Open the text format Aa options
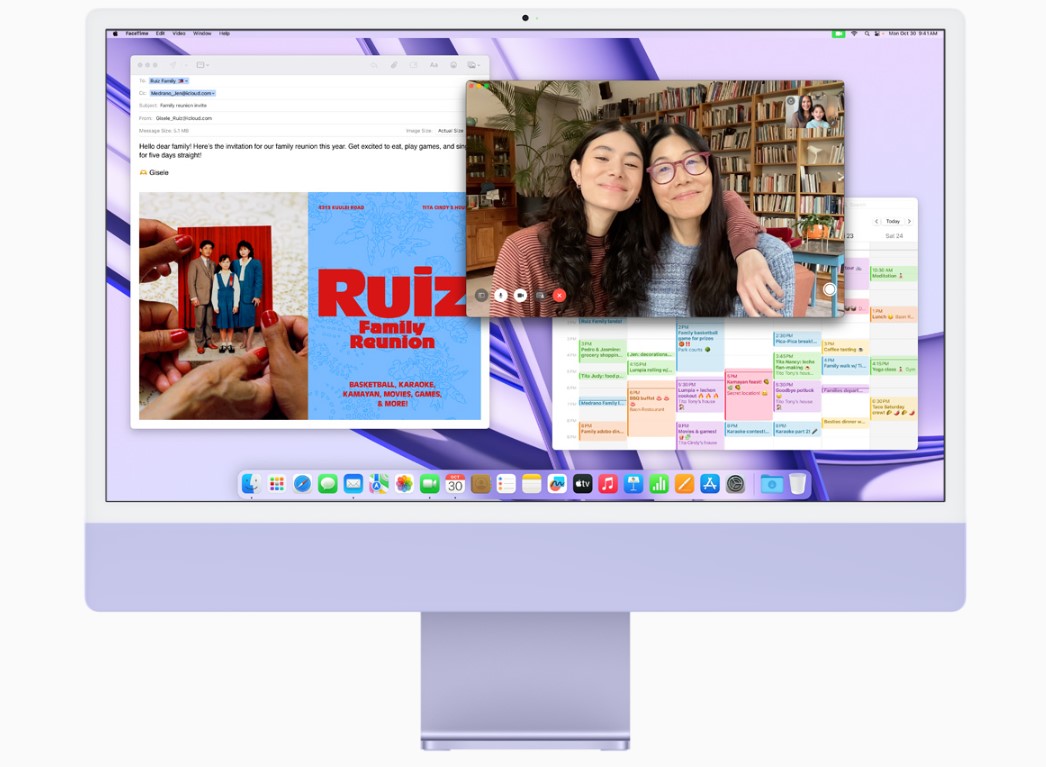This screenshot has height=767, width=1046. point(434,65)
